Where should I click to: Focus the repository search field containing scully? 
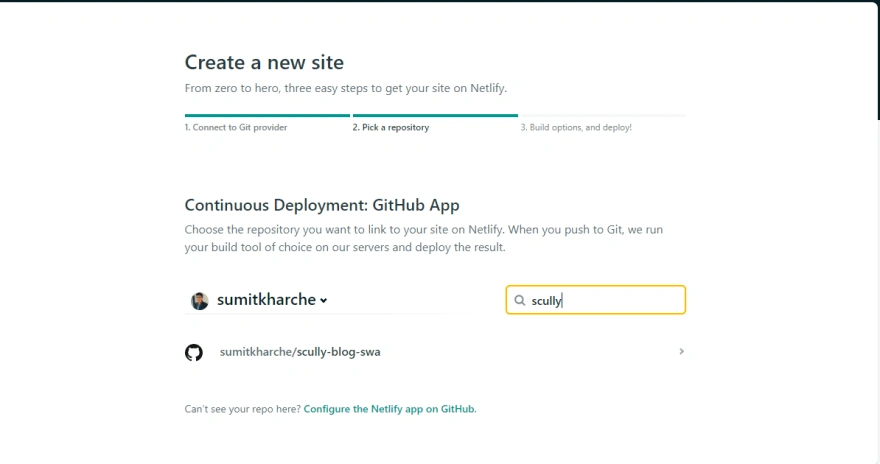point(595,300)
